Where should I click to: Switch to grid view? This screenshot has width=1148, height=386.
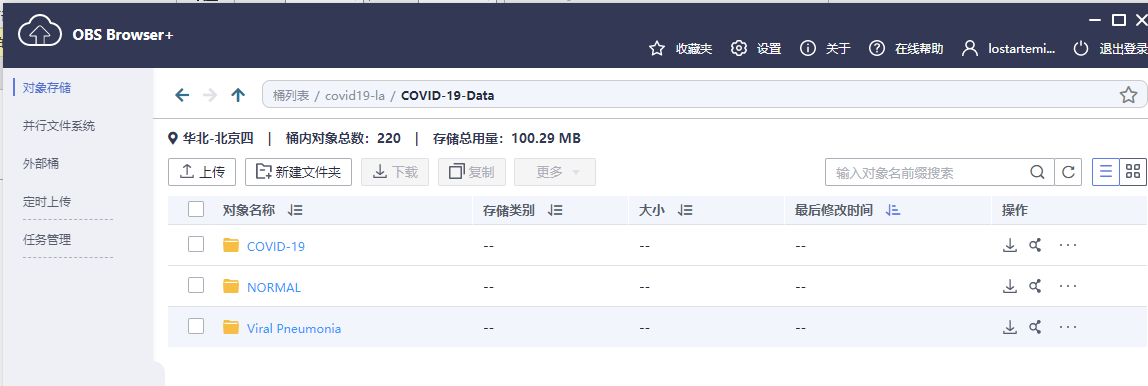pyautogui.click(x=1133, y=172)
